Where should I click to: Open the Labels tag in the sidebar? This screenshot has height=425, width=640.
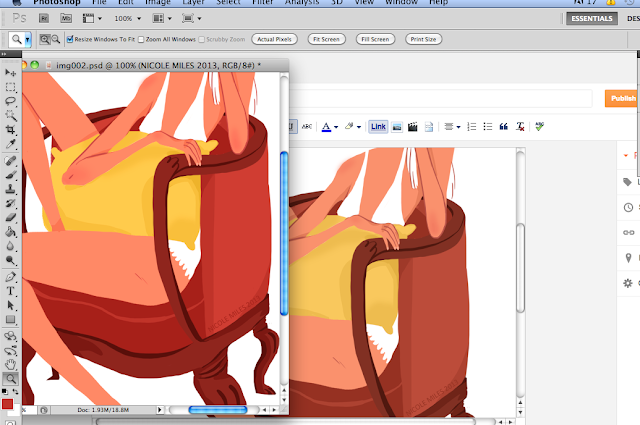pyautogui.click(x=627, y=182)
